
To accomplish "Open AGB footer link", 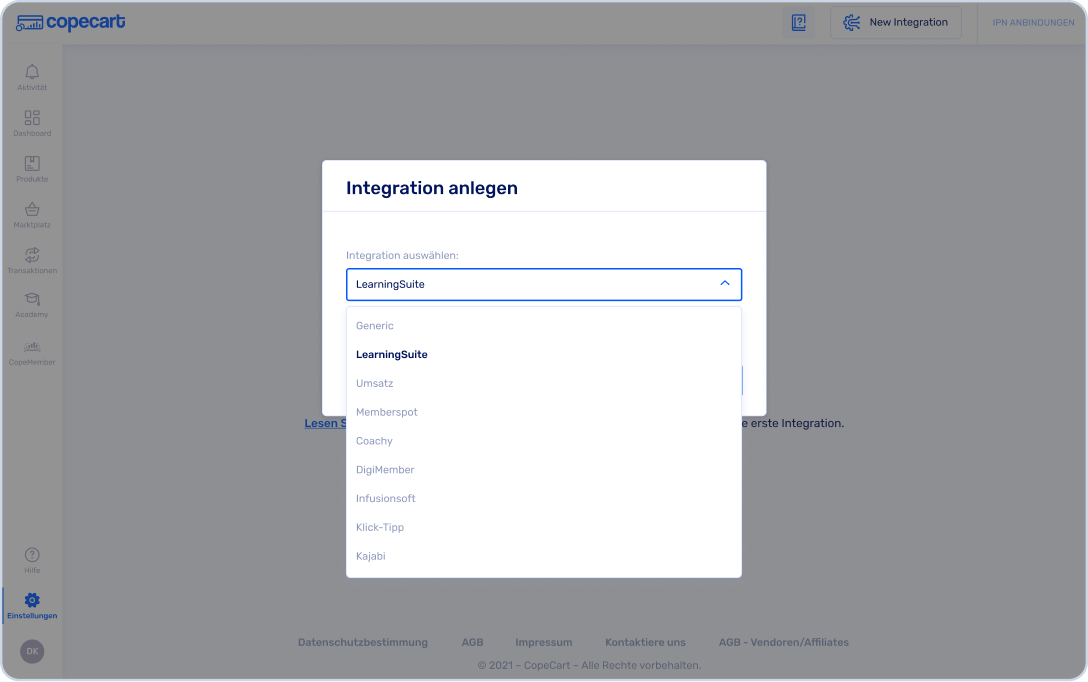I will coord(473,642).
